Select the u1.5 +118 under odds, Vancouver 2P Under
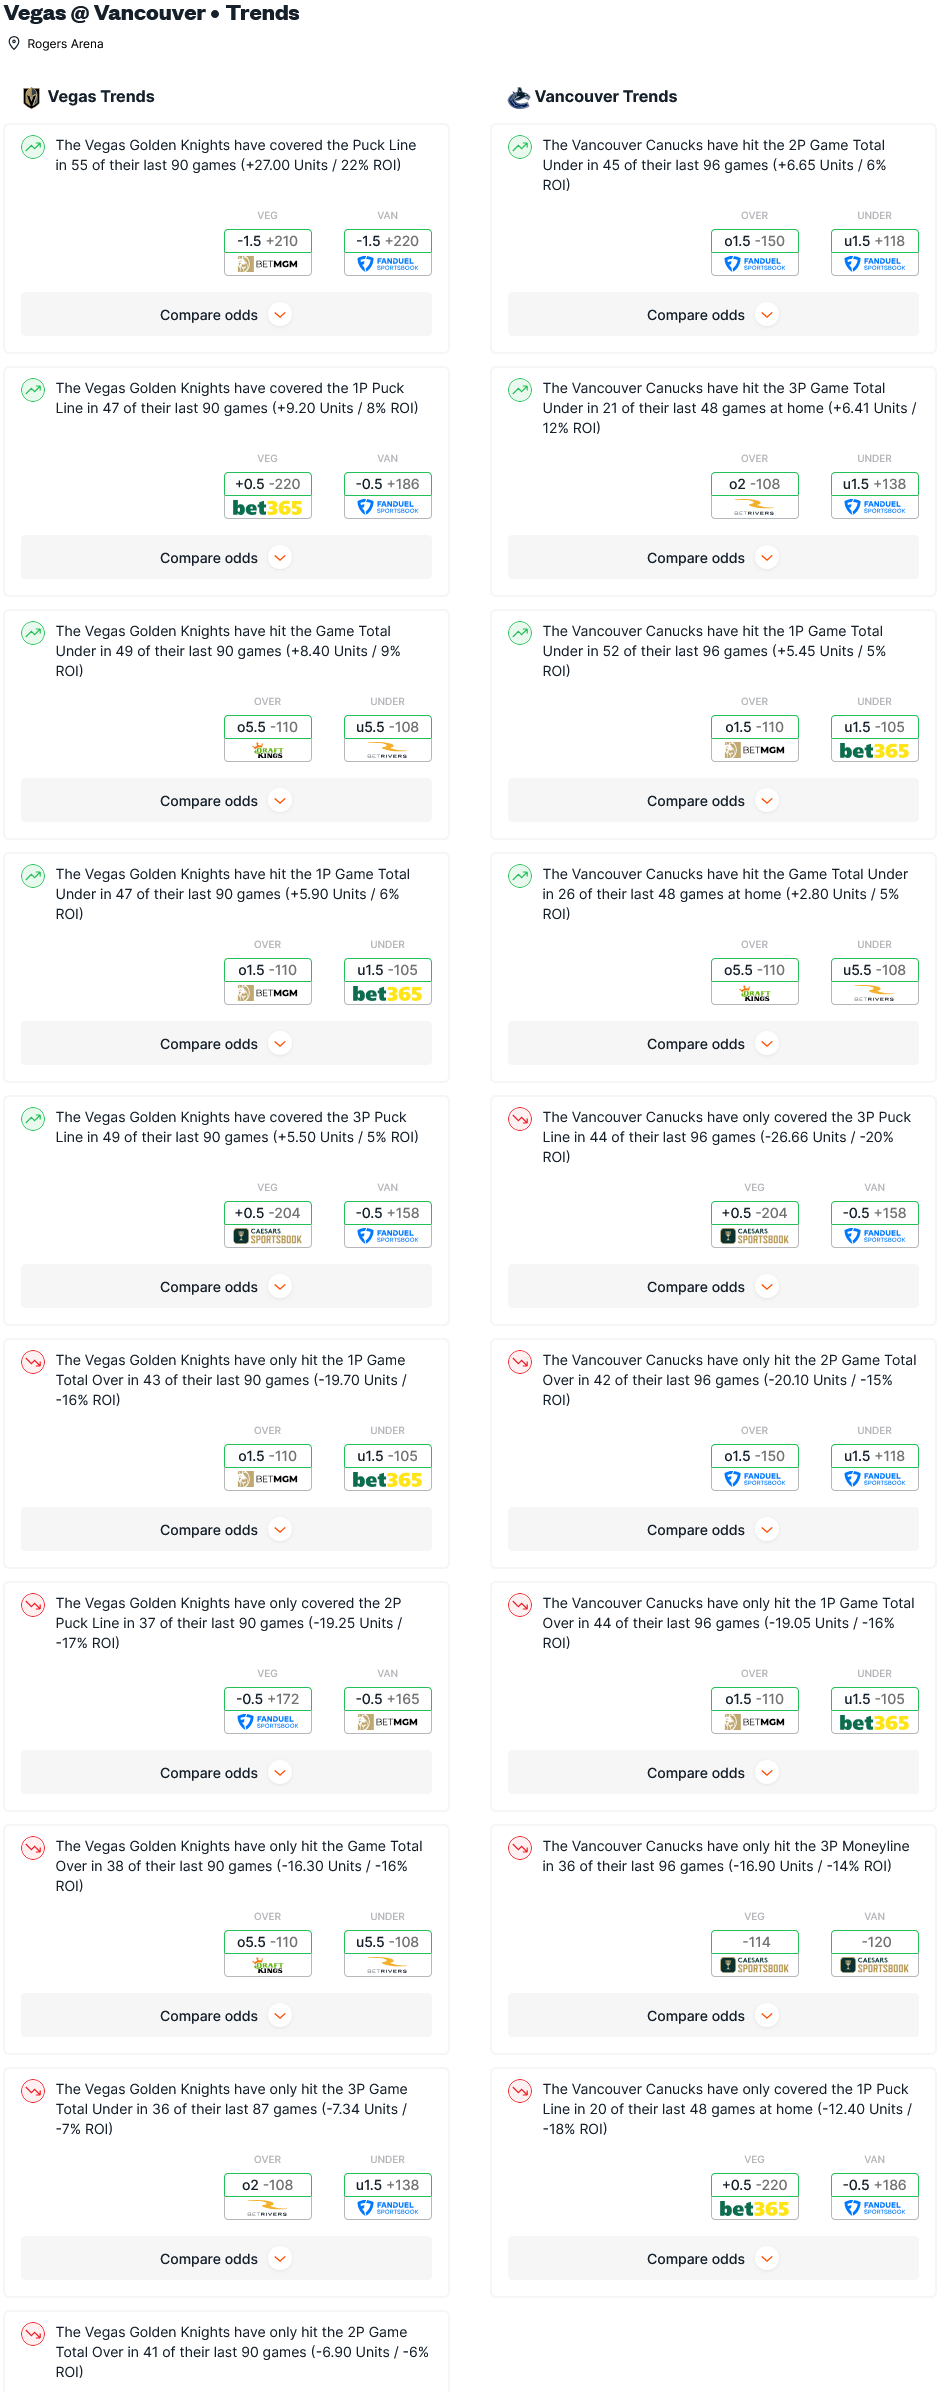939x2392 pixels. 875,241
